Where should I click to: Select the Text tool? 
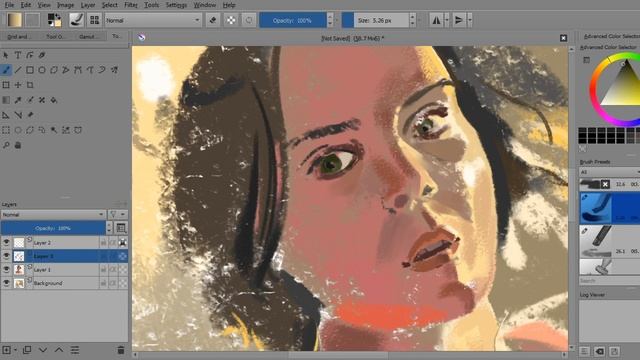pyautogui.click(x=18, y=55)
